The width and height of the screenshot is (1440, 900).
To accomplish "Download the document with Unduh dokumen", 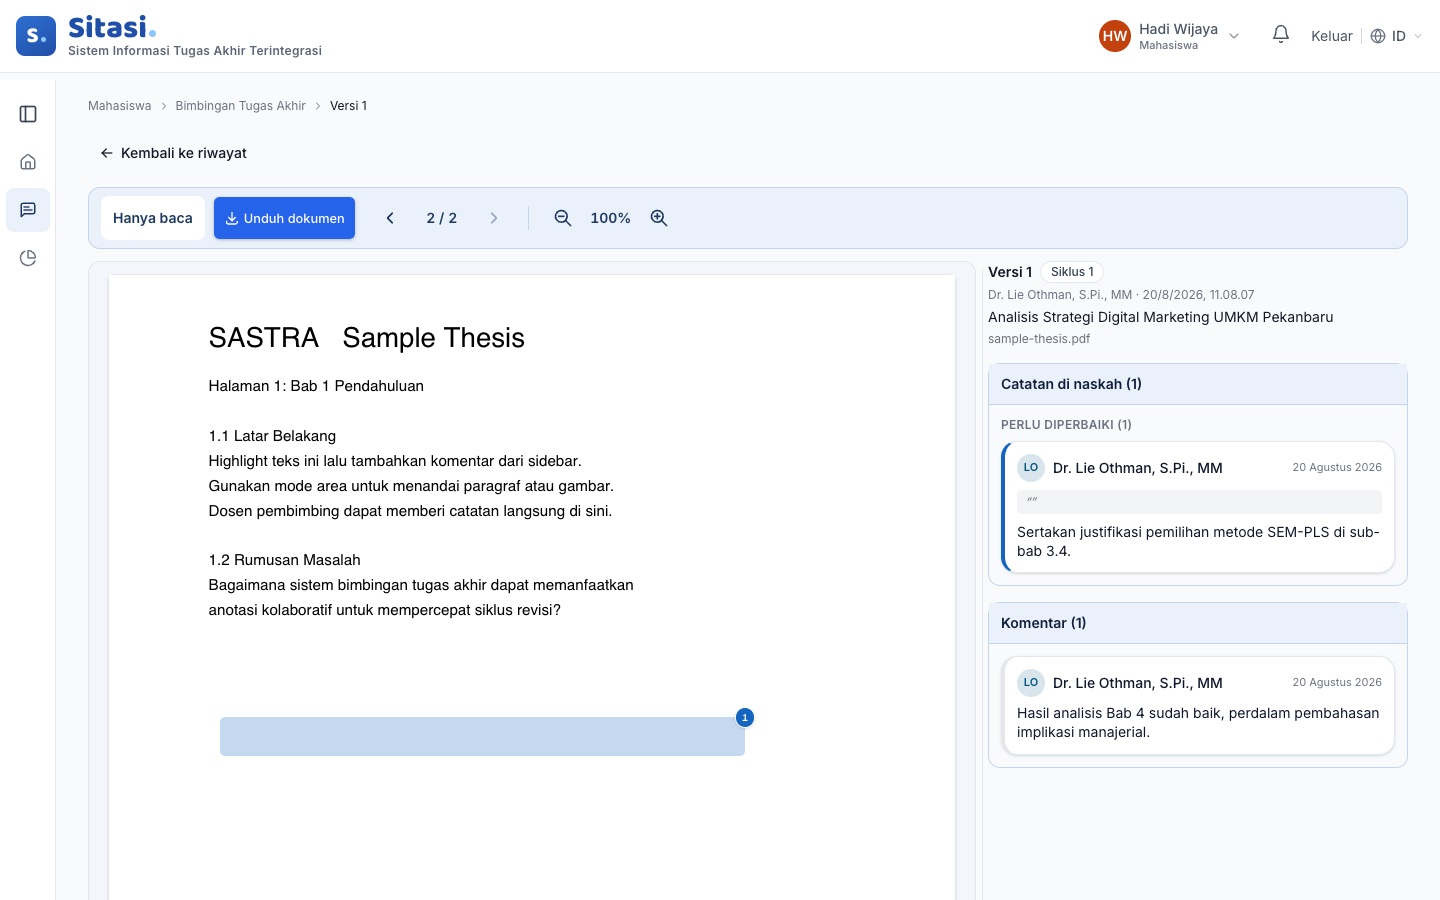I will 284,218.
